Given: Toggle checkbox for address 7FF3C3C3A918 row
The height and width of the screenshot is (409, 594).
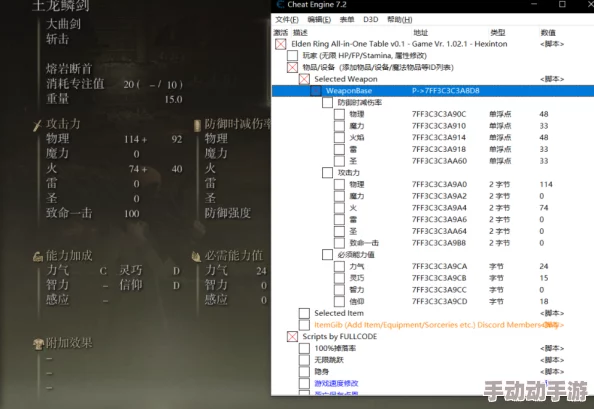Looking at the screenshot, I should (339, 149).
